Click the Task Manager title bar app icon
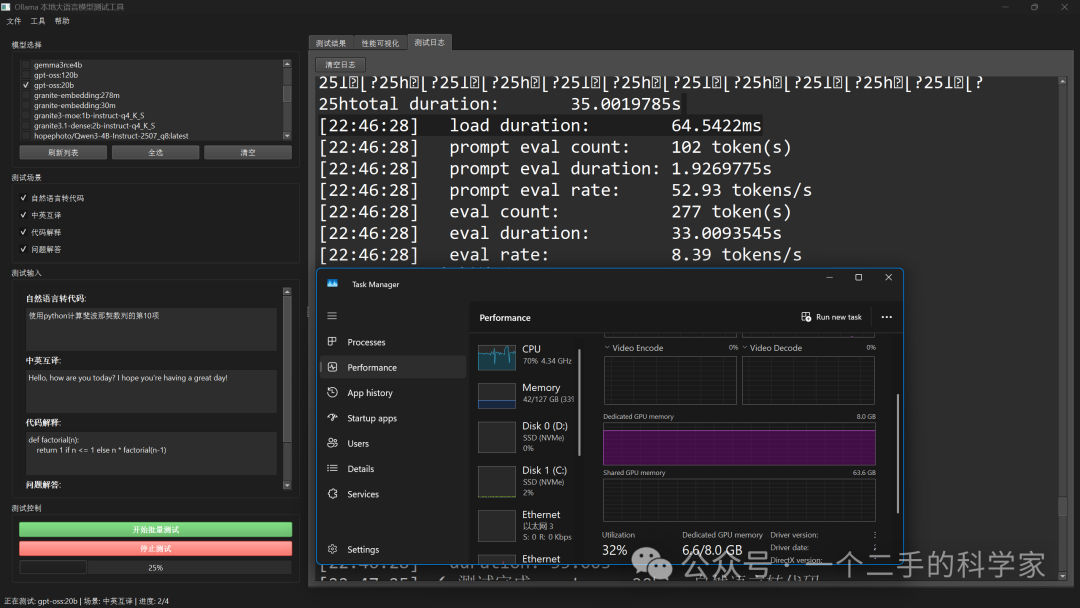Viewport: 1080px width, 608px height. pos(333,284)
